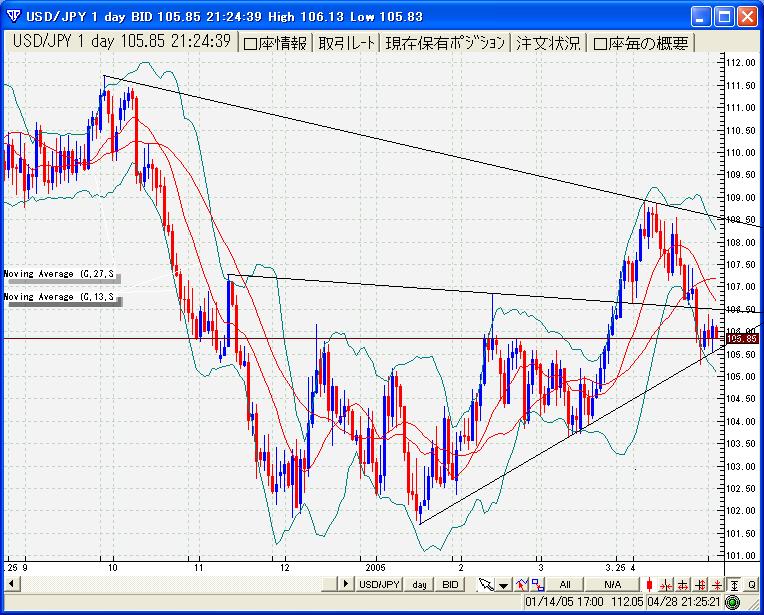
Task: Click the vertical scale fit icon
Action: coord(735,584)
